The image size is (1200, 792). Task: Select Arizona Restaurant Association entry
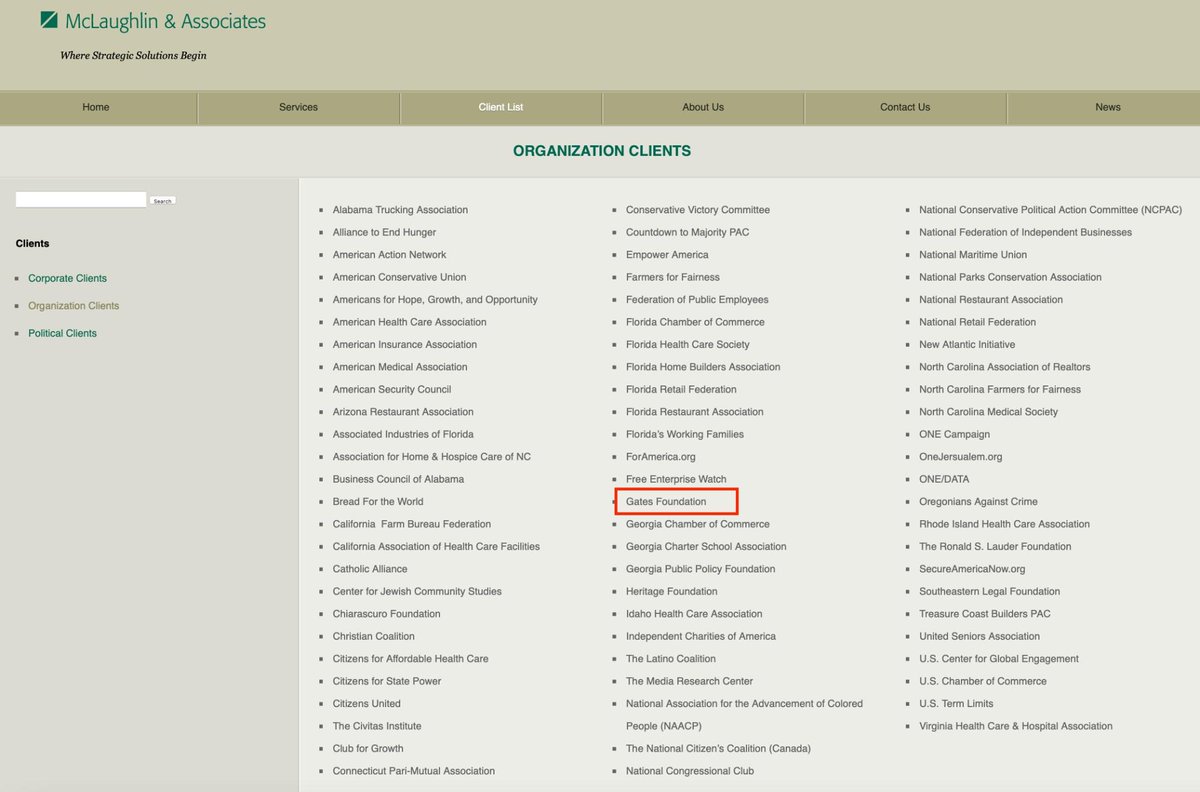pos(403,412)
